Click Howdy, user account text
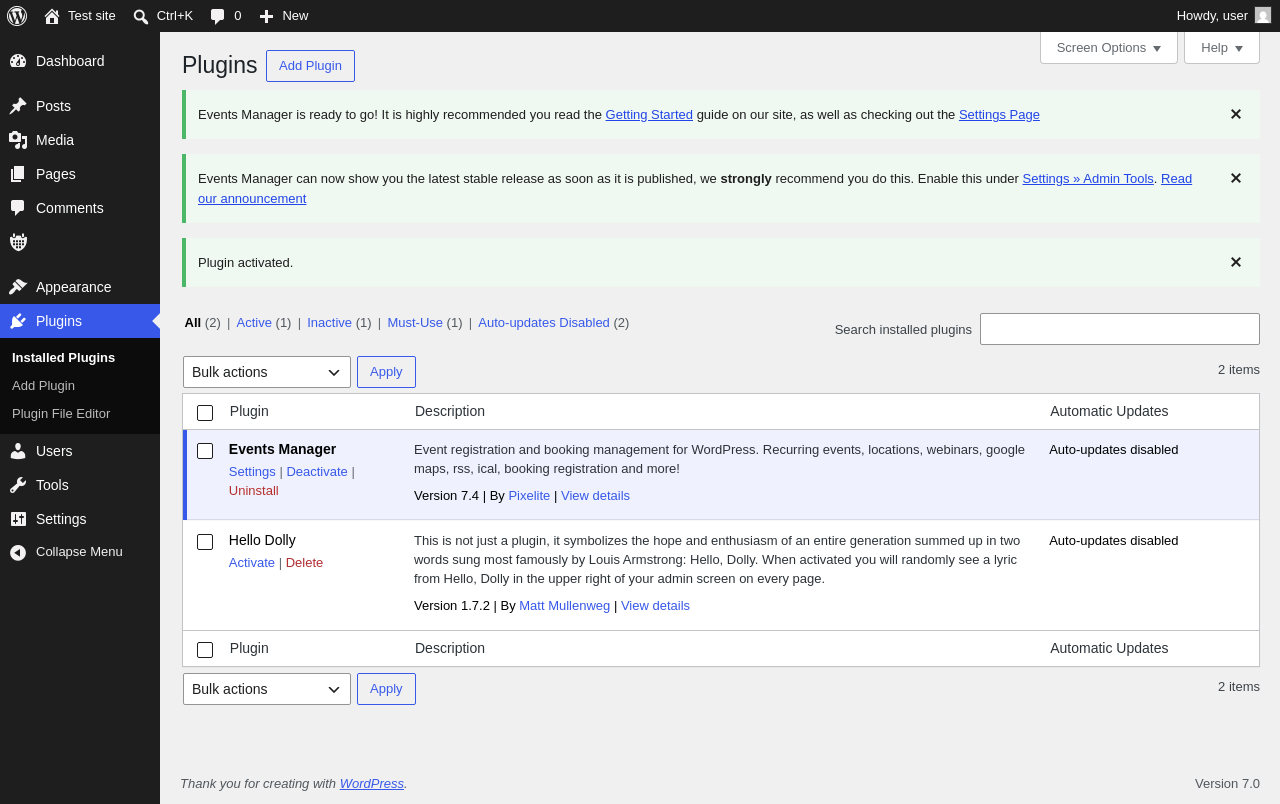Image resolution: width=1280 pixels, height=804 pixels. [x=1212, y=16]
